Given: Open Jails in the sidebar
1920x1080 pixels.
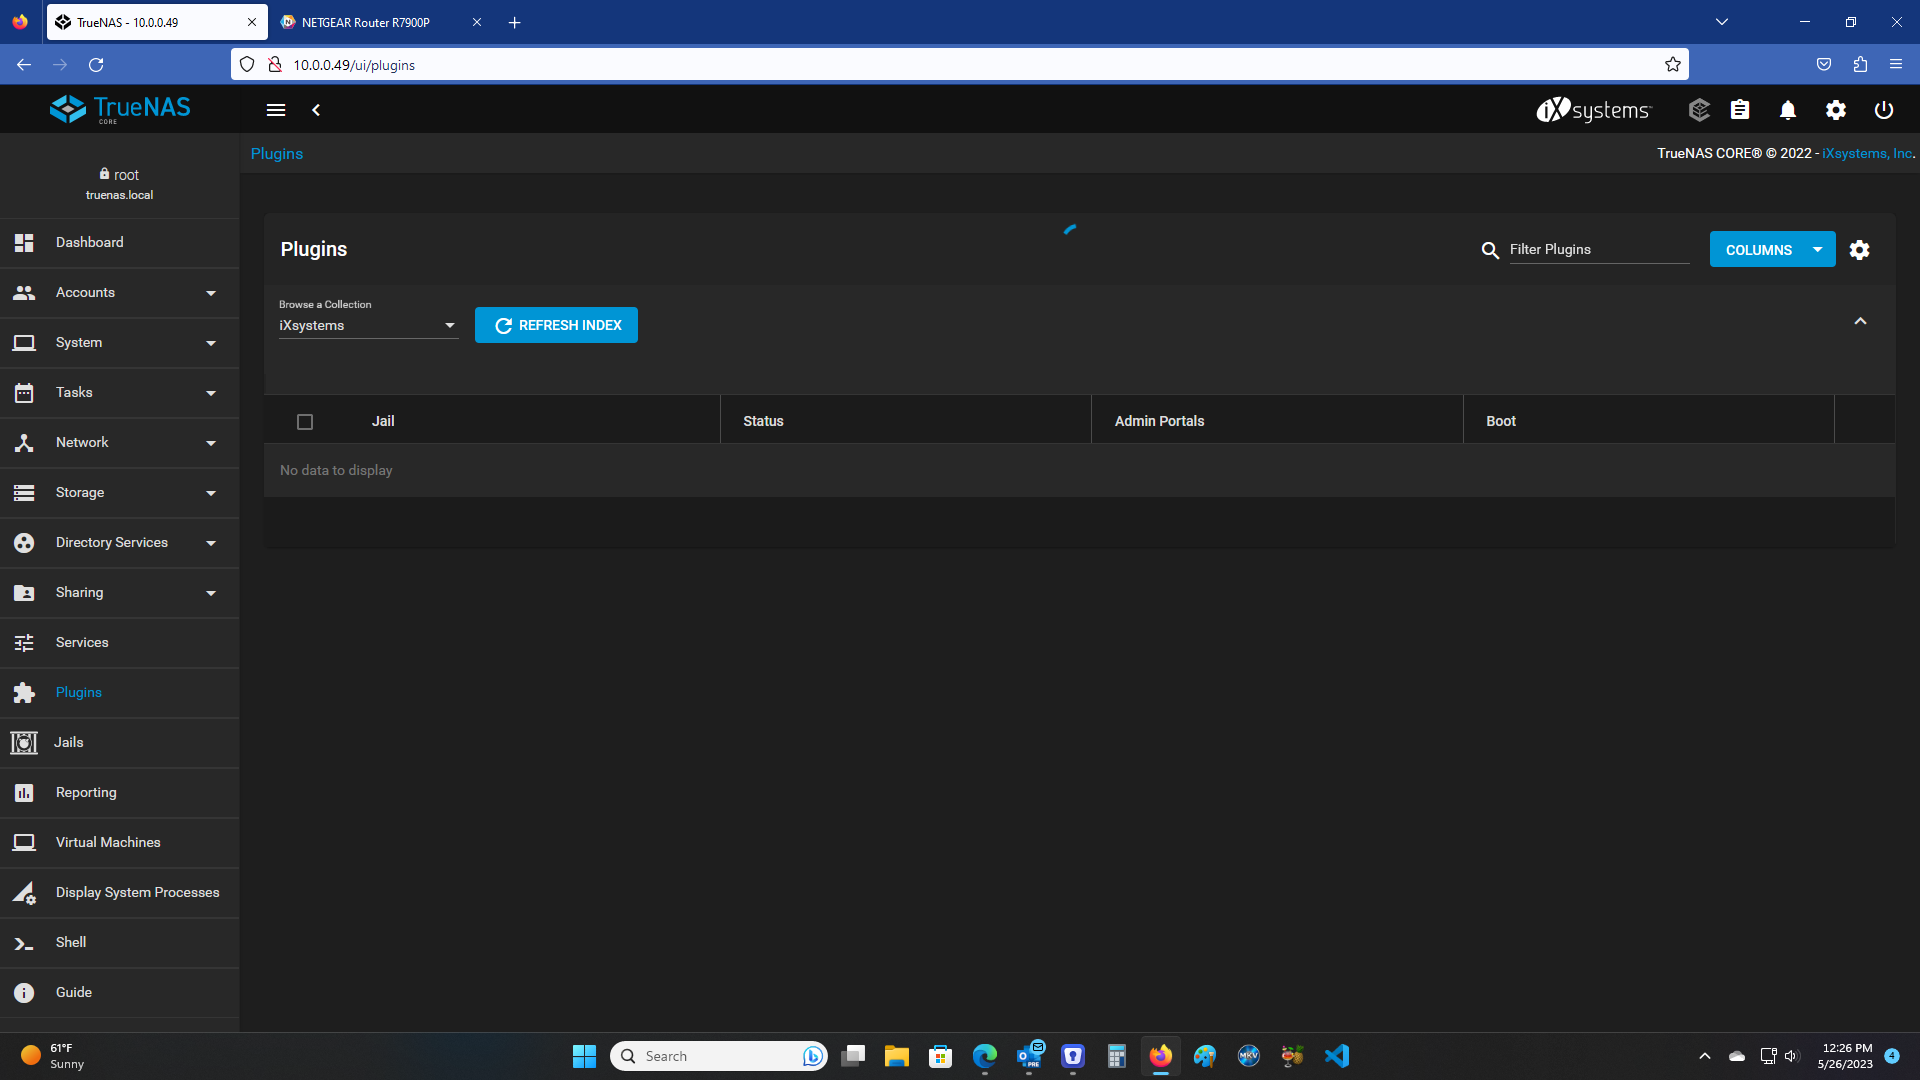Looking at the screenshot, I should coord(69,743).
